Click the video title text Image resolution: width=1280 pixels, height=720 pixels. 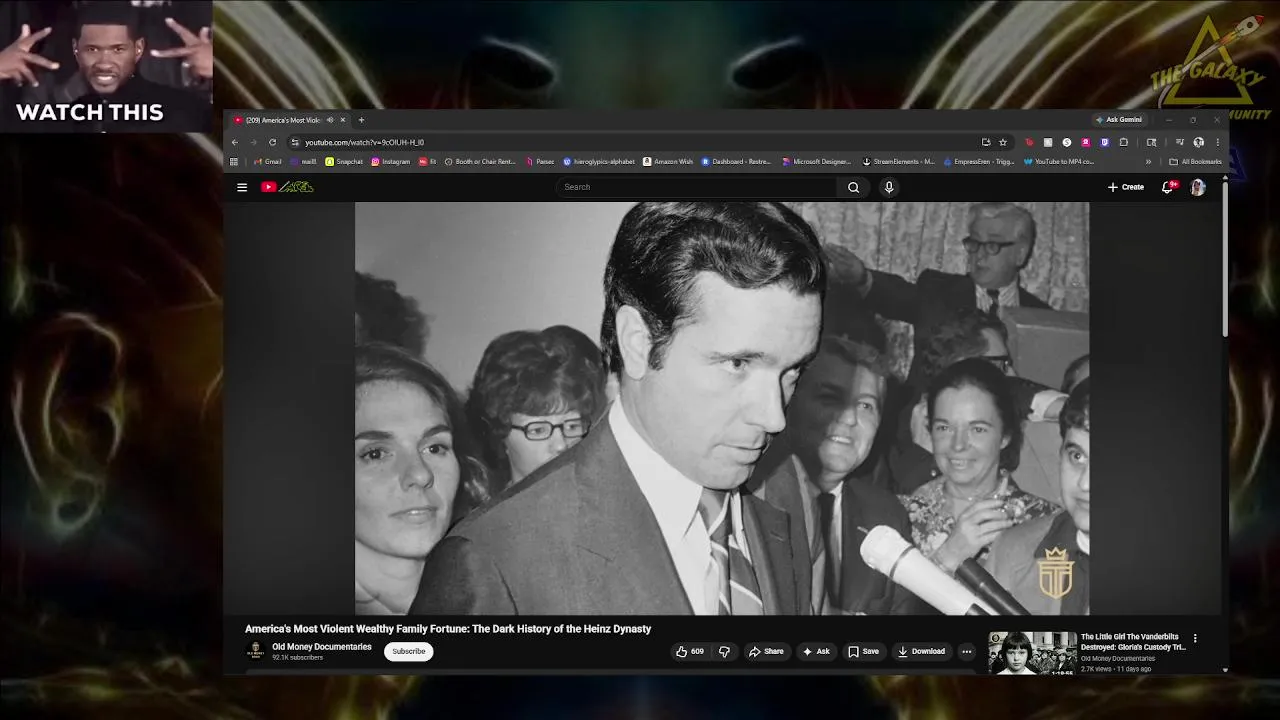[448, 629]
